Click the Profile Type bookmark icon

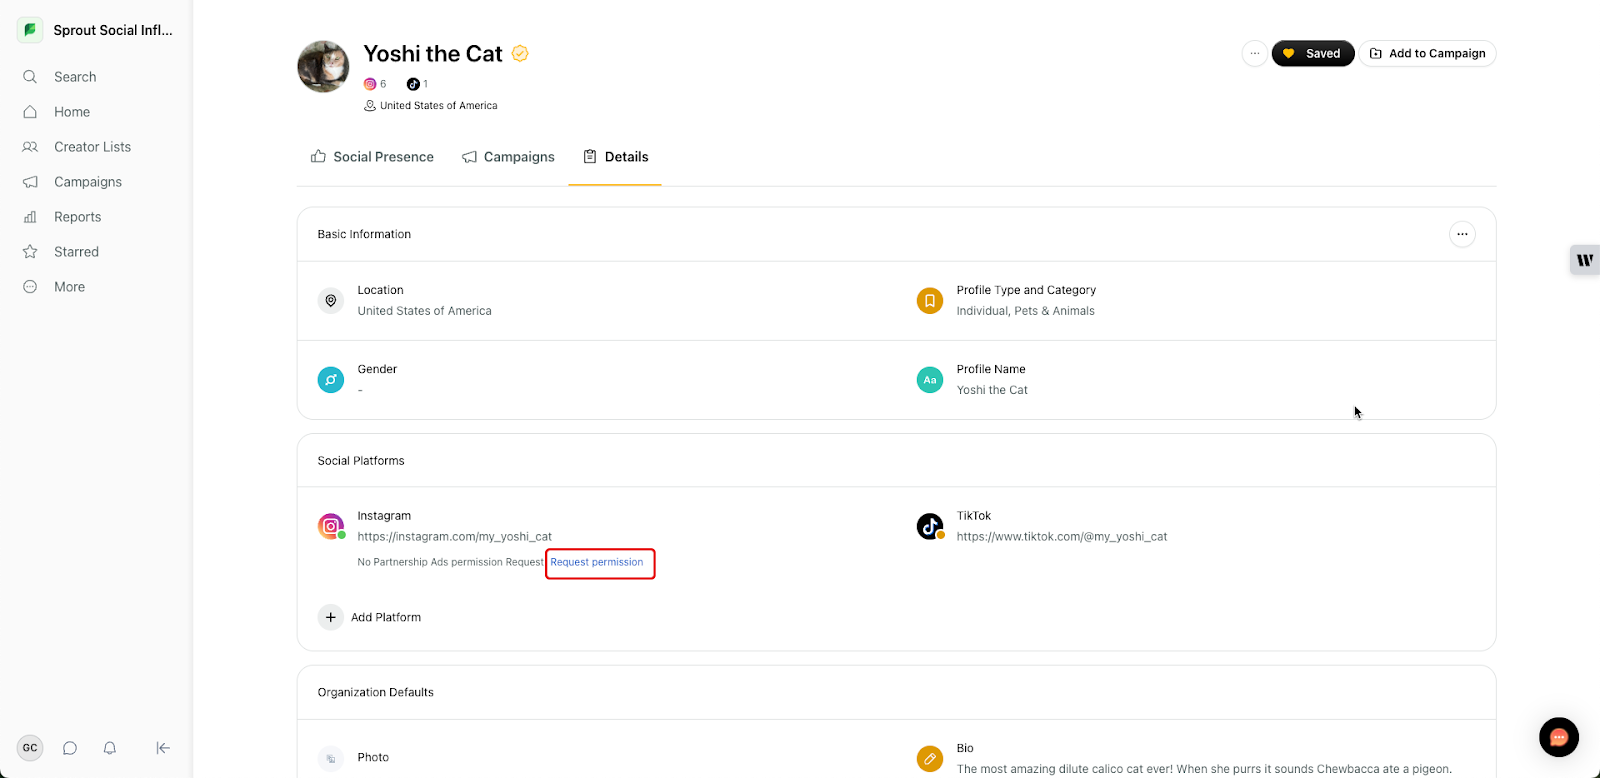pos(930,300)
